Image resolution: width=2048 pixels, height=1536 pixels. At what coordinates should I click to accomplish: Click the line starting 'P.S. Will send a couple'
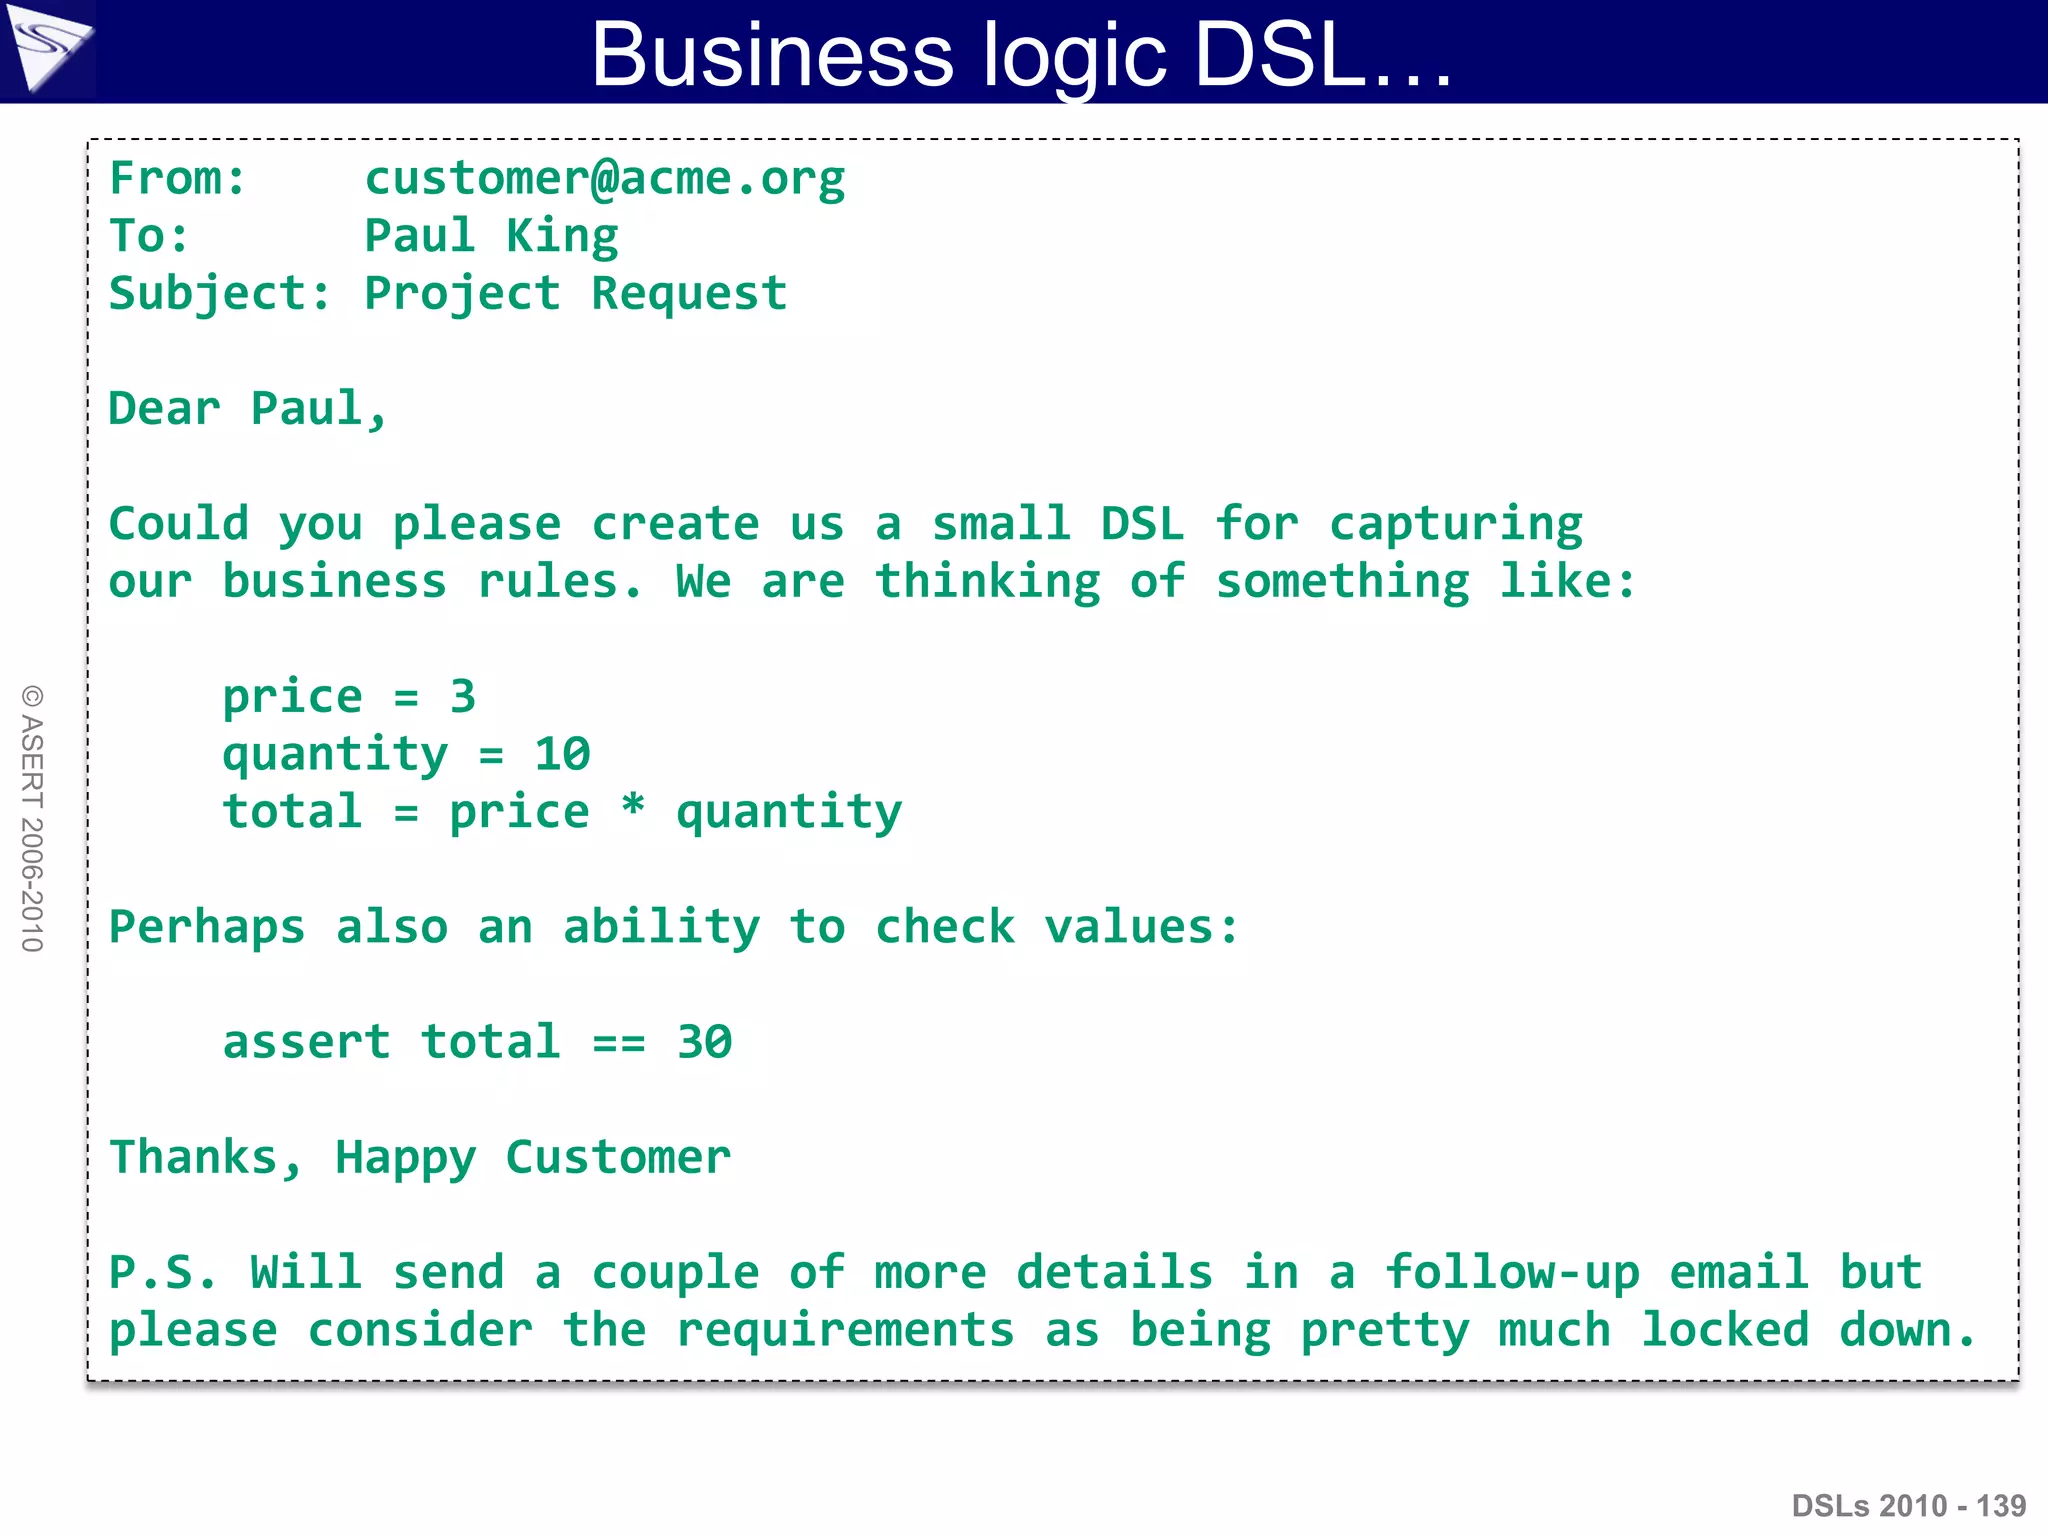[1016, 1273]
